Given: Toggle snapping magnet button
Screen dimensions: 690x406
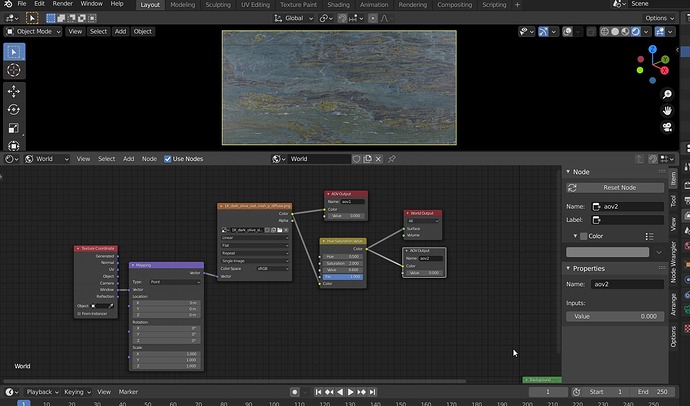Looking at the screenshot, I should 343,18.
